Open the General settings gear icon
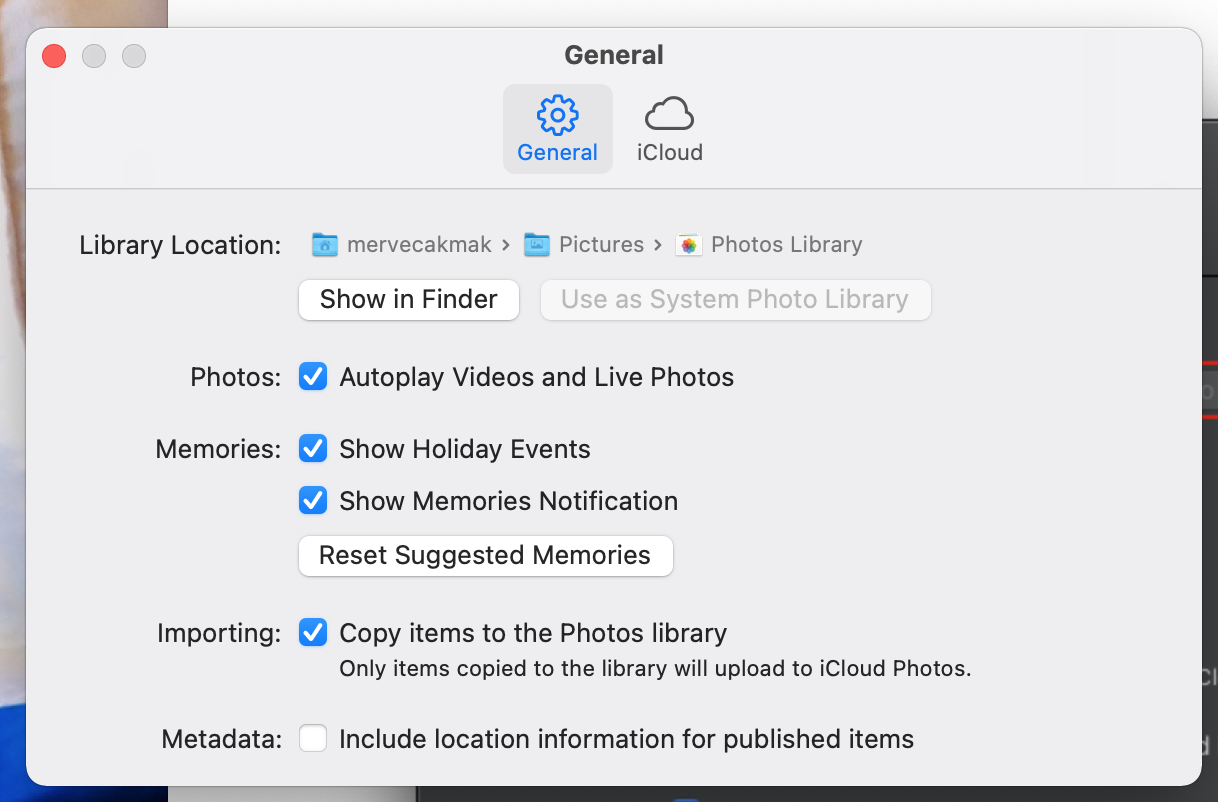Image resolution: width=1218 pixels, height=802 pixels. [557, 115]
